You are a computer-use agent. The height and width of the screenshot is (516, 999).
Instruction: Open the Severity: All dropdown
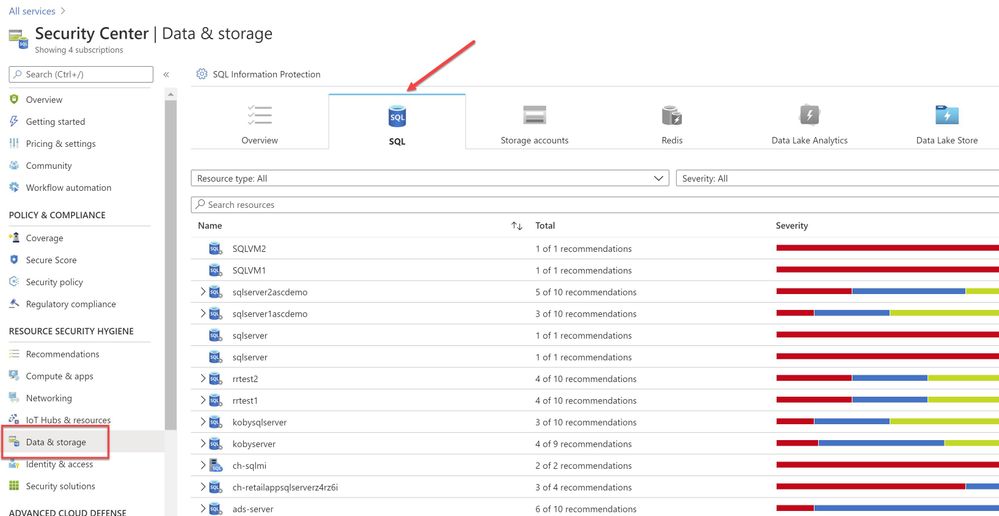pos(837,178)
